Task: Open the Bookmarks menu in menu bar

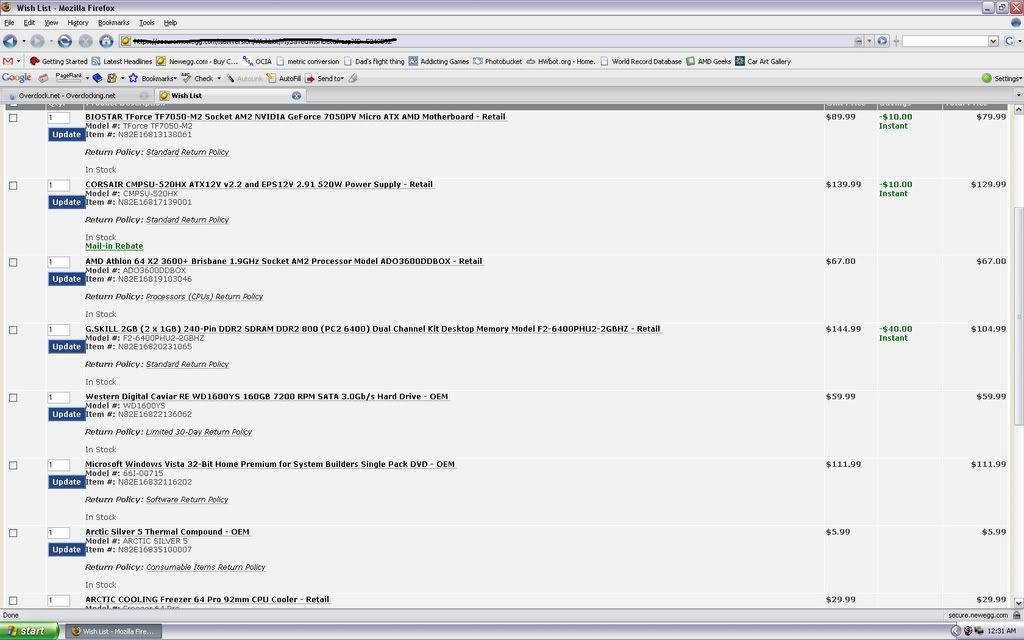Action: pos(114,23)
